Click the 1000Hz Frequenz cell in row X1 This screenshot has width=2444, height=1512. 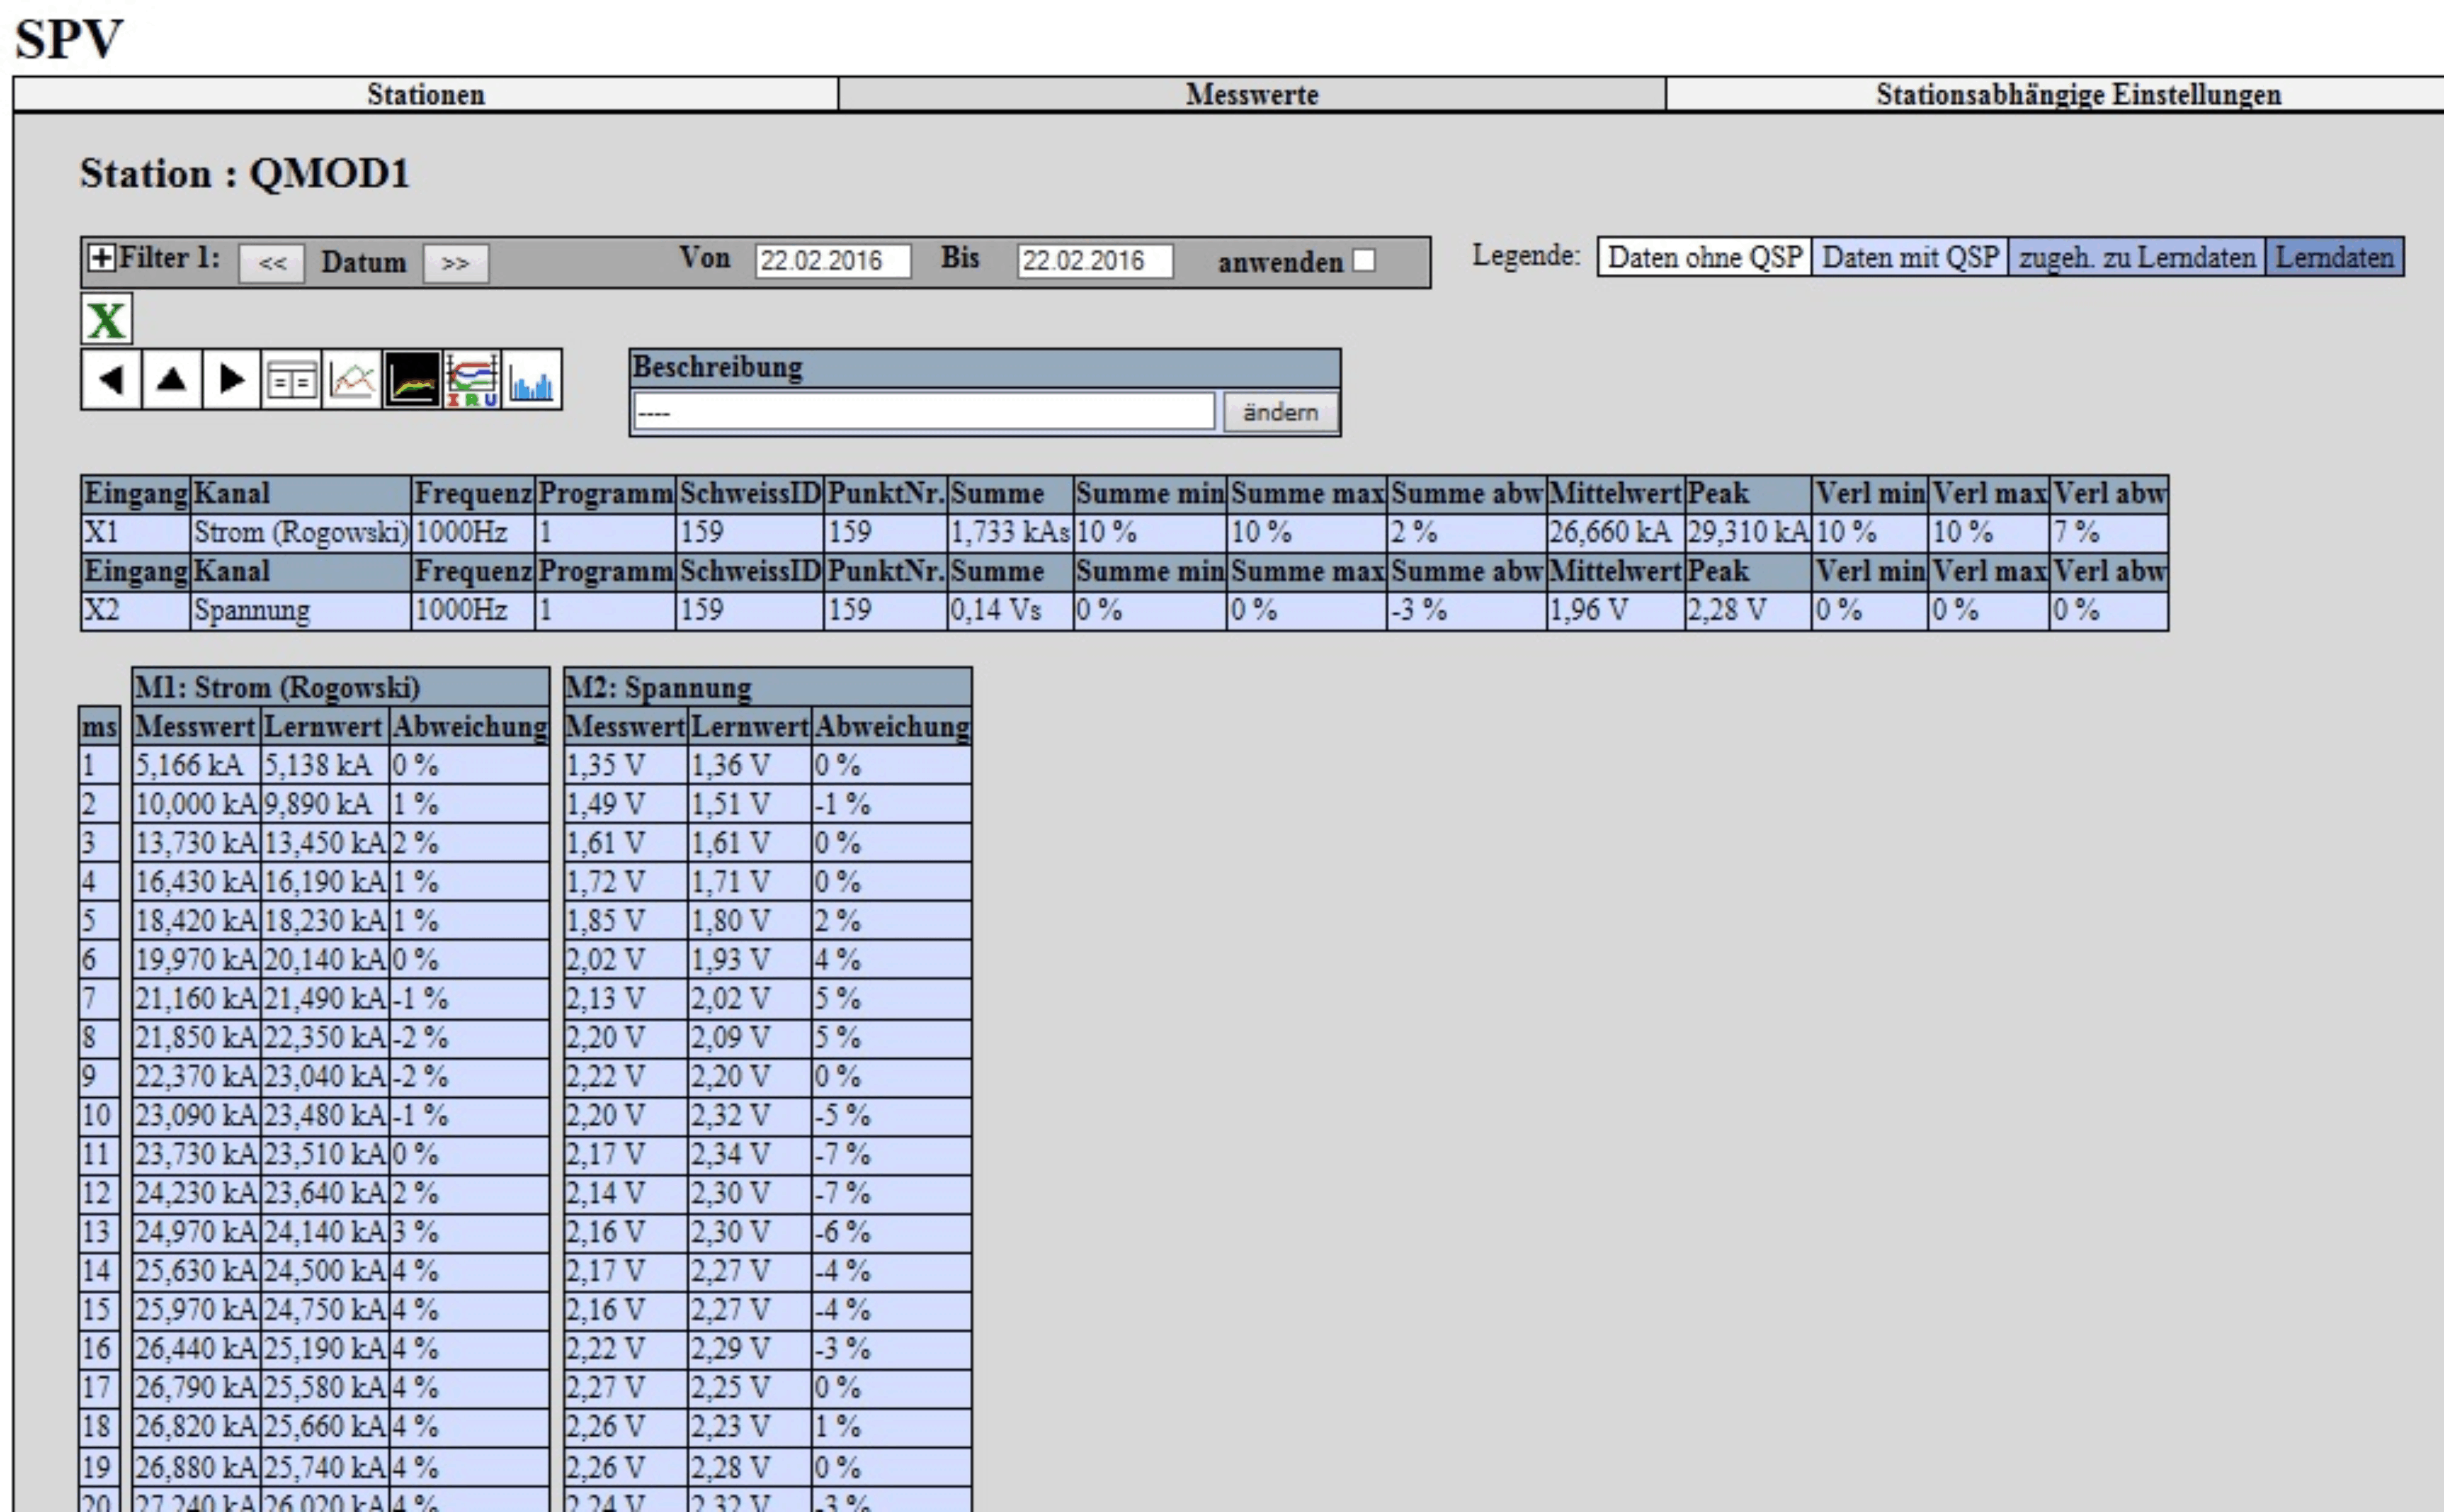[473, 532]
